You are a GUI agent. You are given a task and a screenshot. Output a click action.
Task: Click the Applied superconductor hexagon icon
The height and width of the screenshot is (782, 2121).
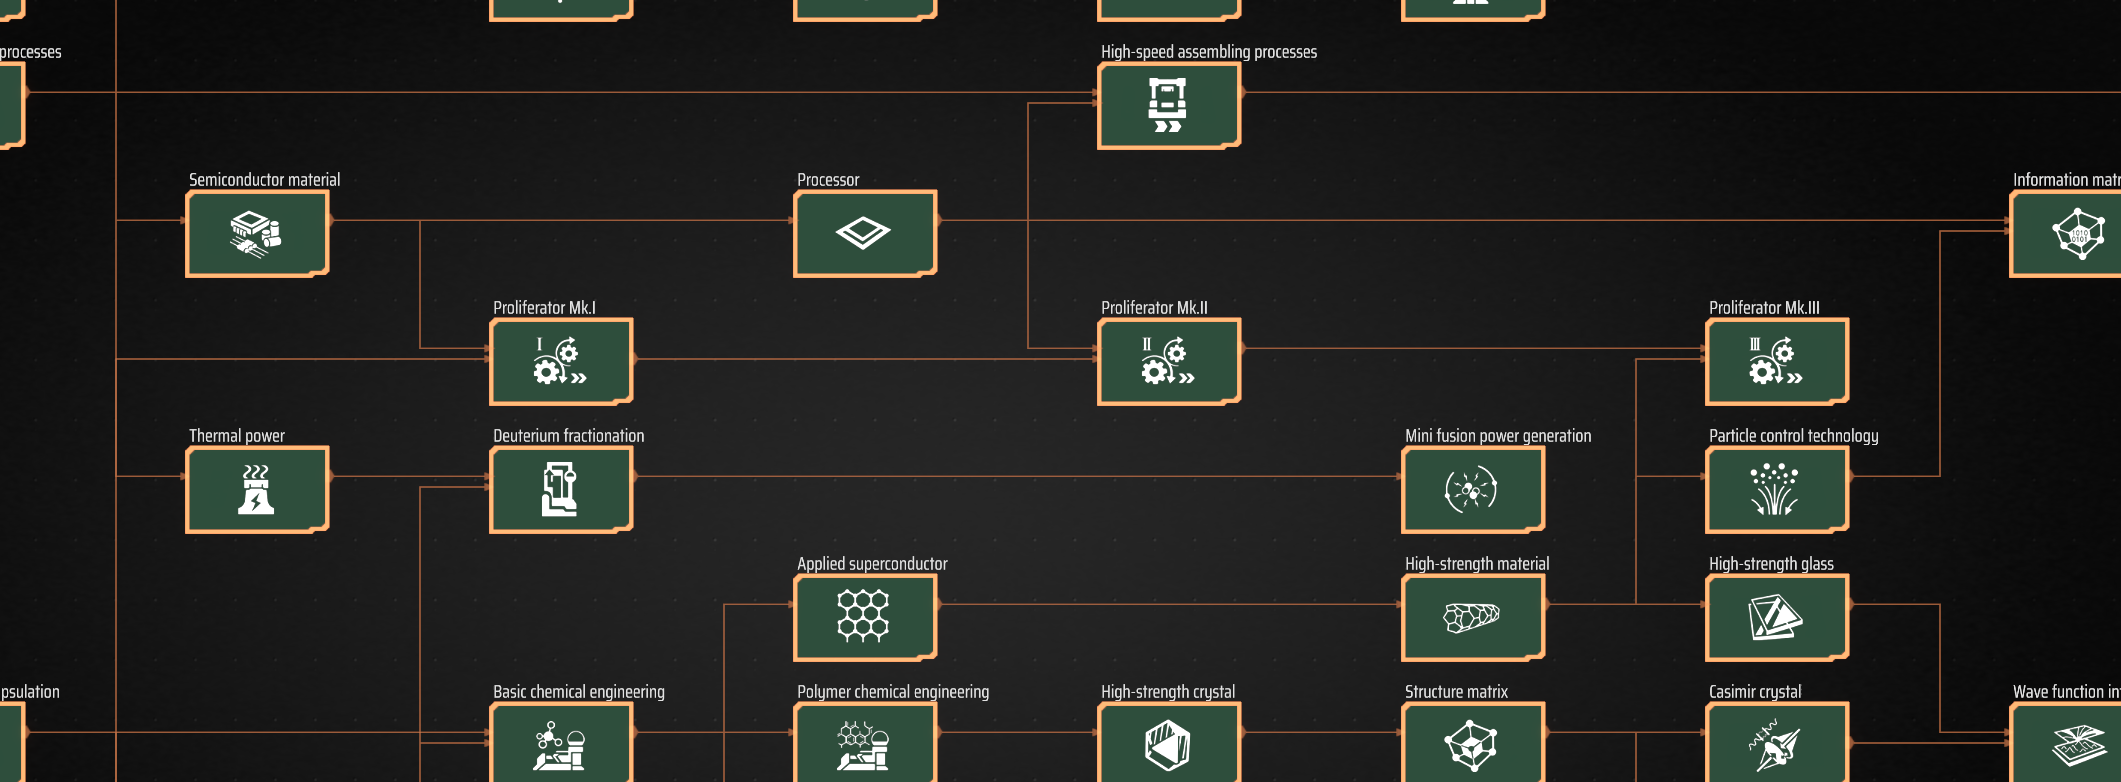(863, 615)
